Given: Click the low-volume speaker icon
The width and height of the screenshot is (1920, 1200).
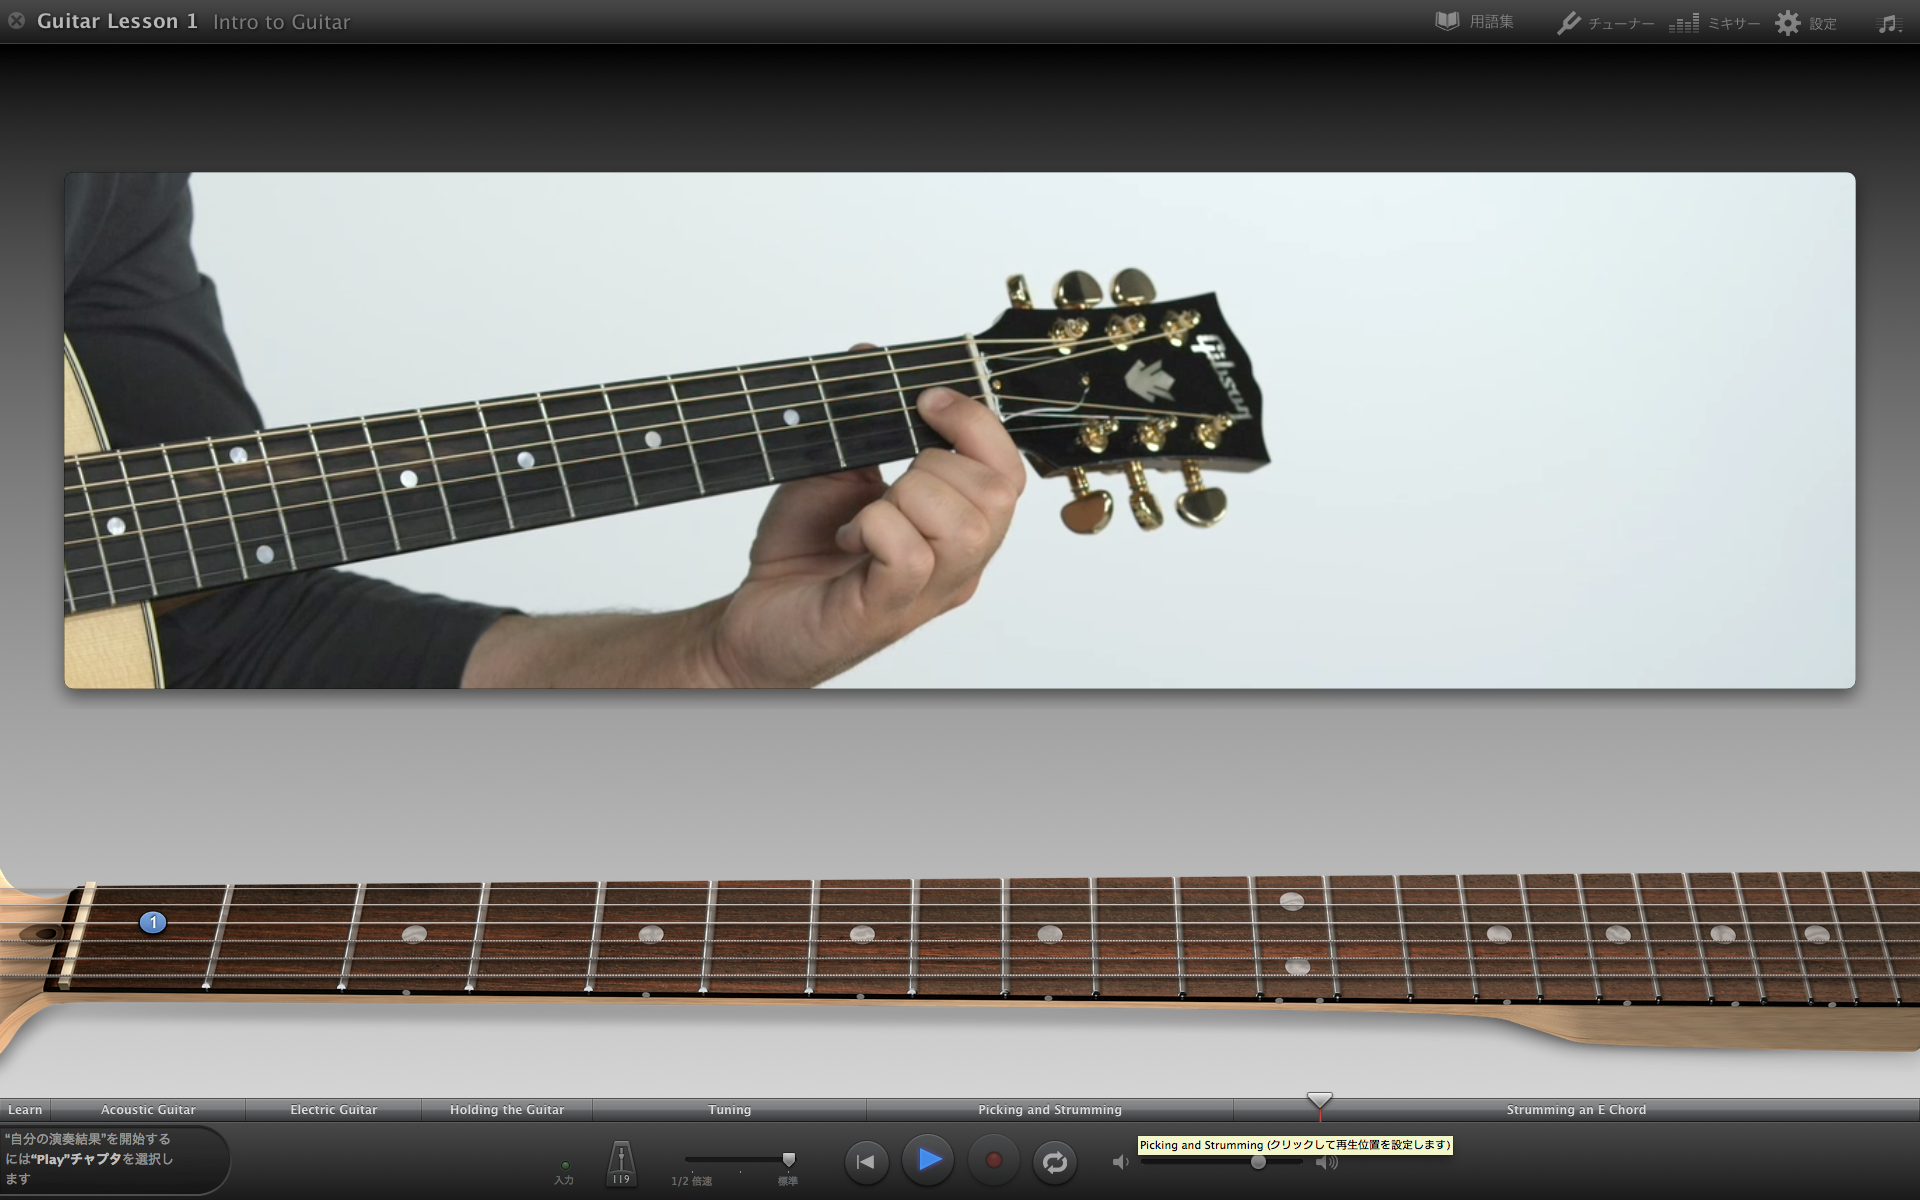Looking at the screenshot, I should tap(1120, 1162).
